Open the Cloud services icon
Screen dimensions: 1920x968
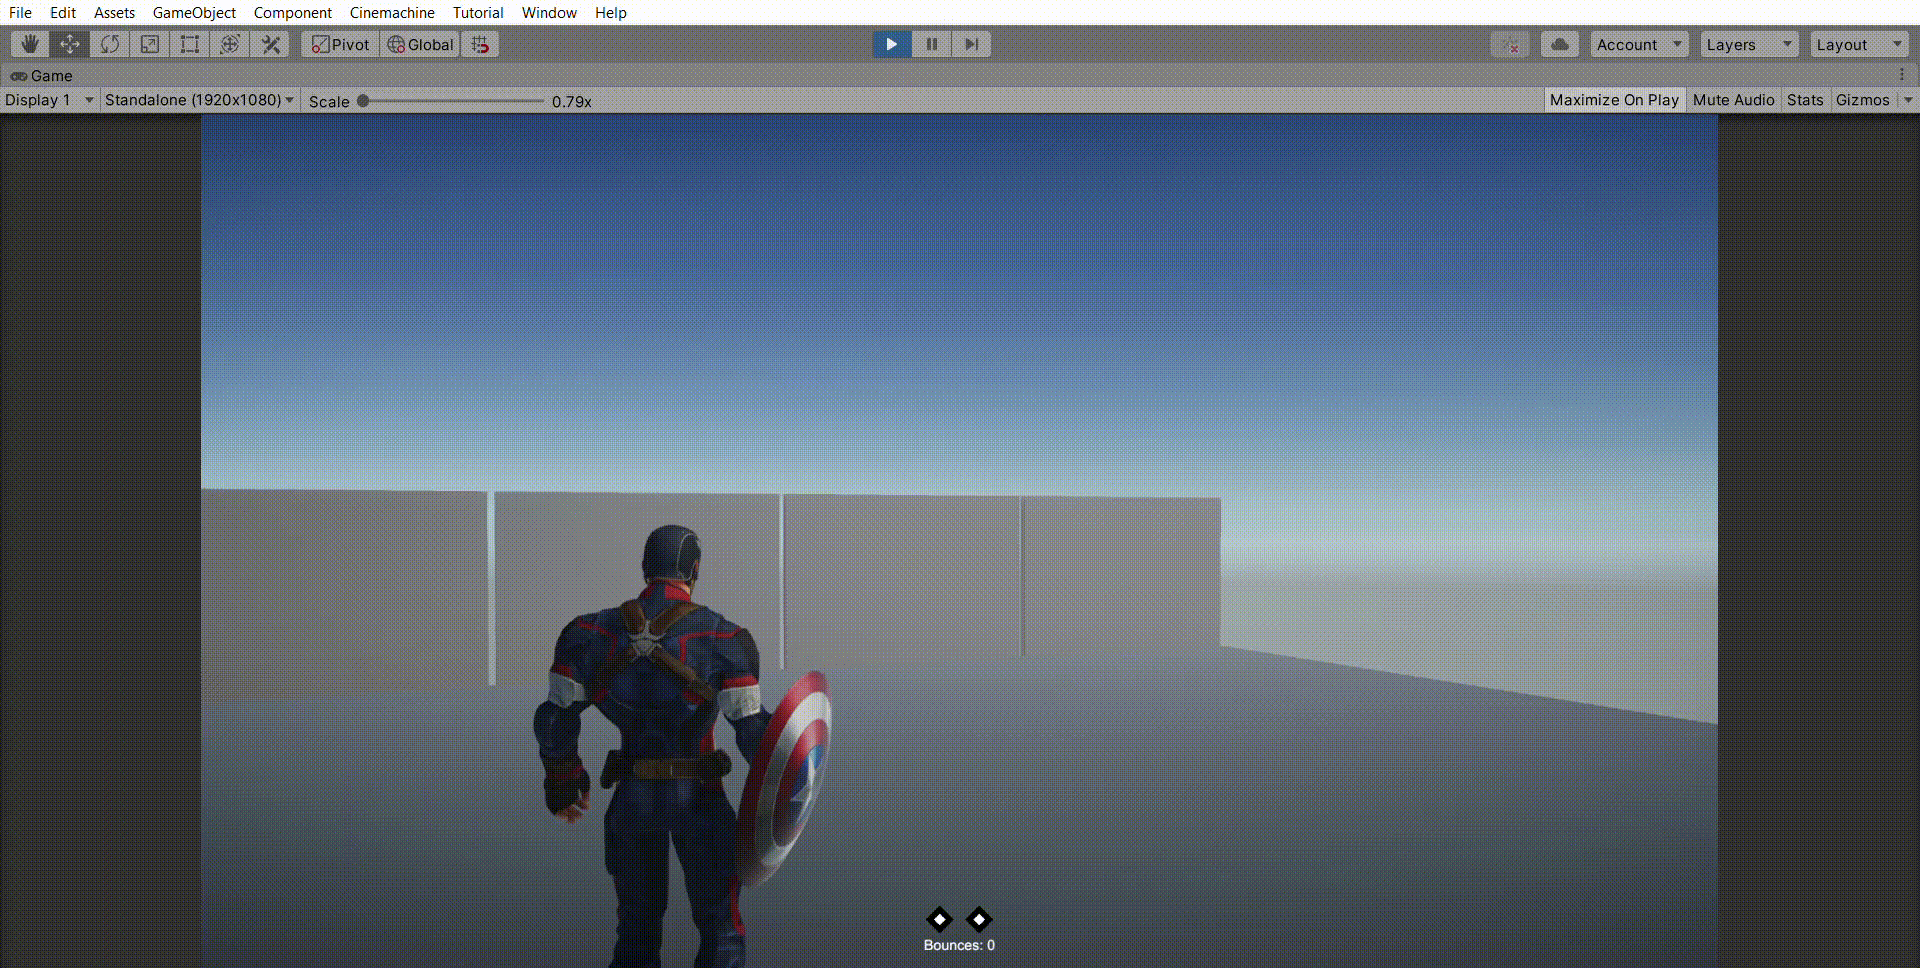[x=1560, y=44]
